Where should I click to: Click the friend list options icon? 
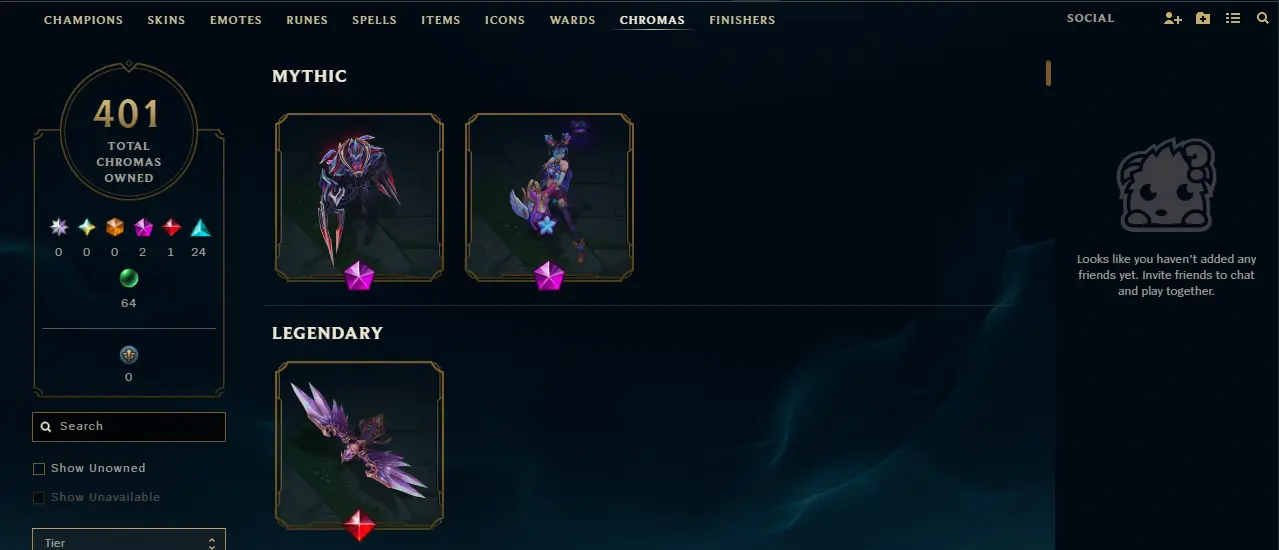(1233, 19)
